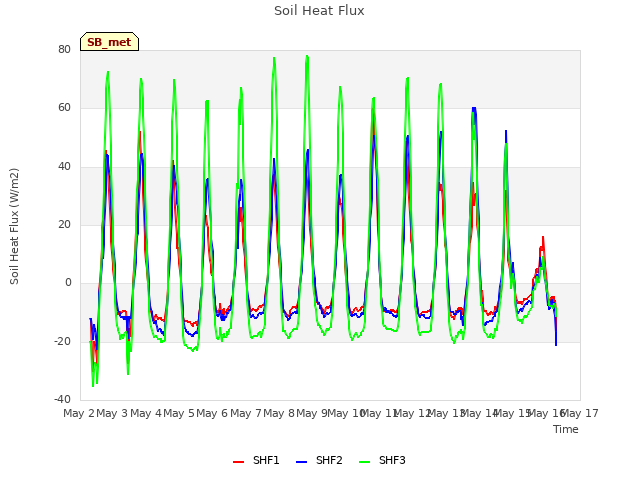Click the red SHF1 legend marker

[238, 462]
